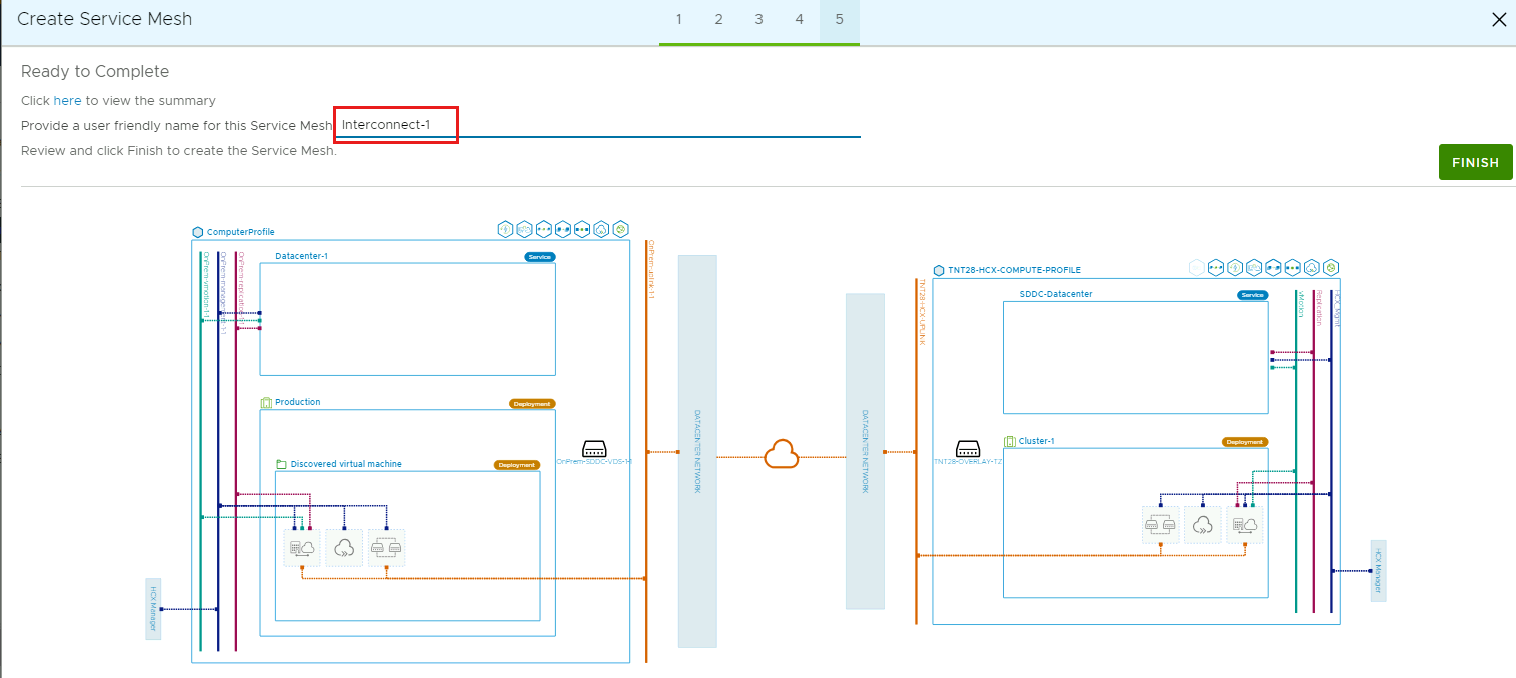Click the greyed-out first hexagon above TNT28-HCX-COMPUTE-PROFILE
The width and height of the screenshot is (1516, 678).
[x=1197, y=267]
